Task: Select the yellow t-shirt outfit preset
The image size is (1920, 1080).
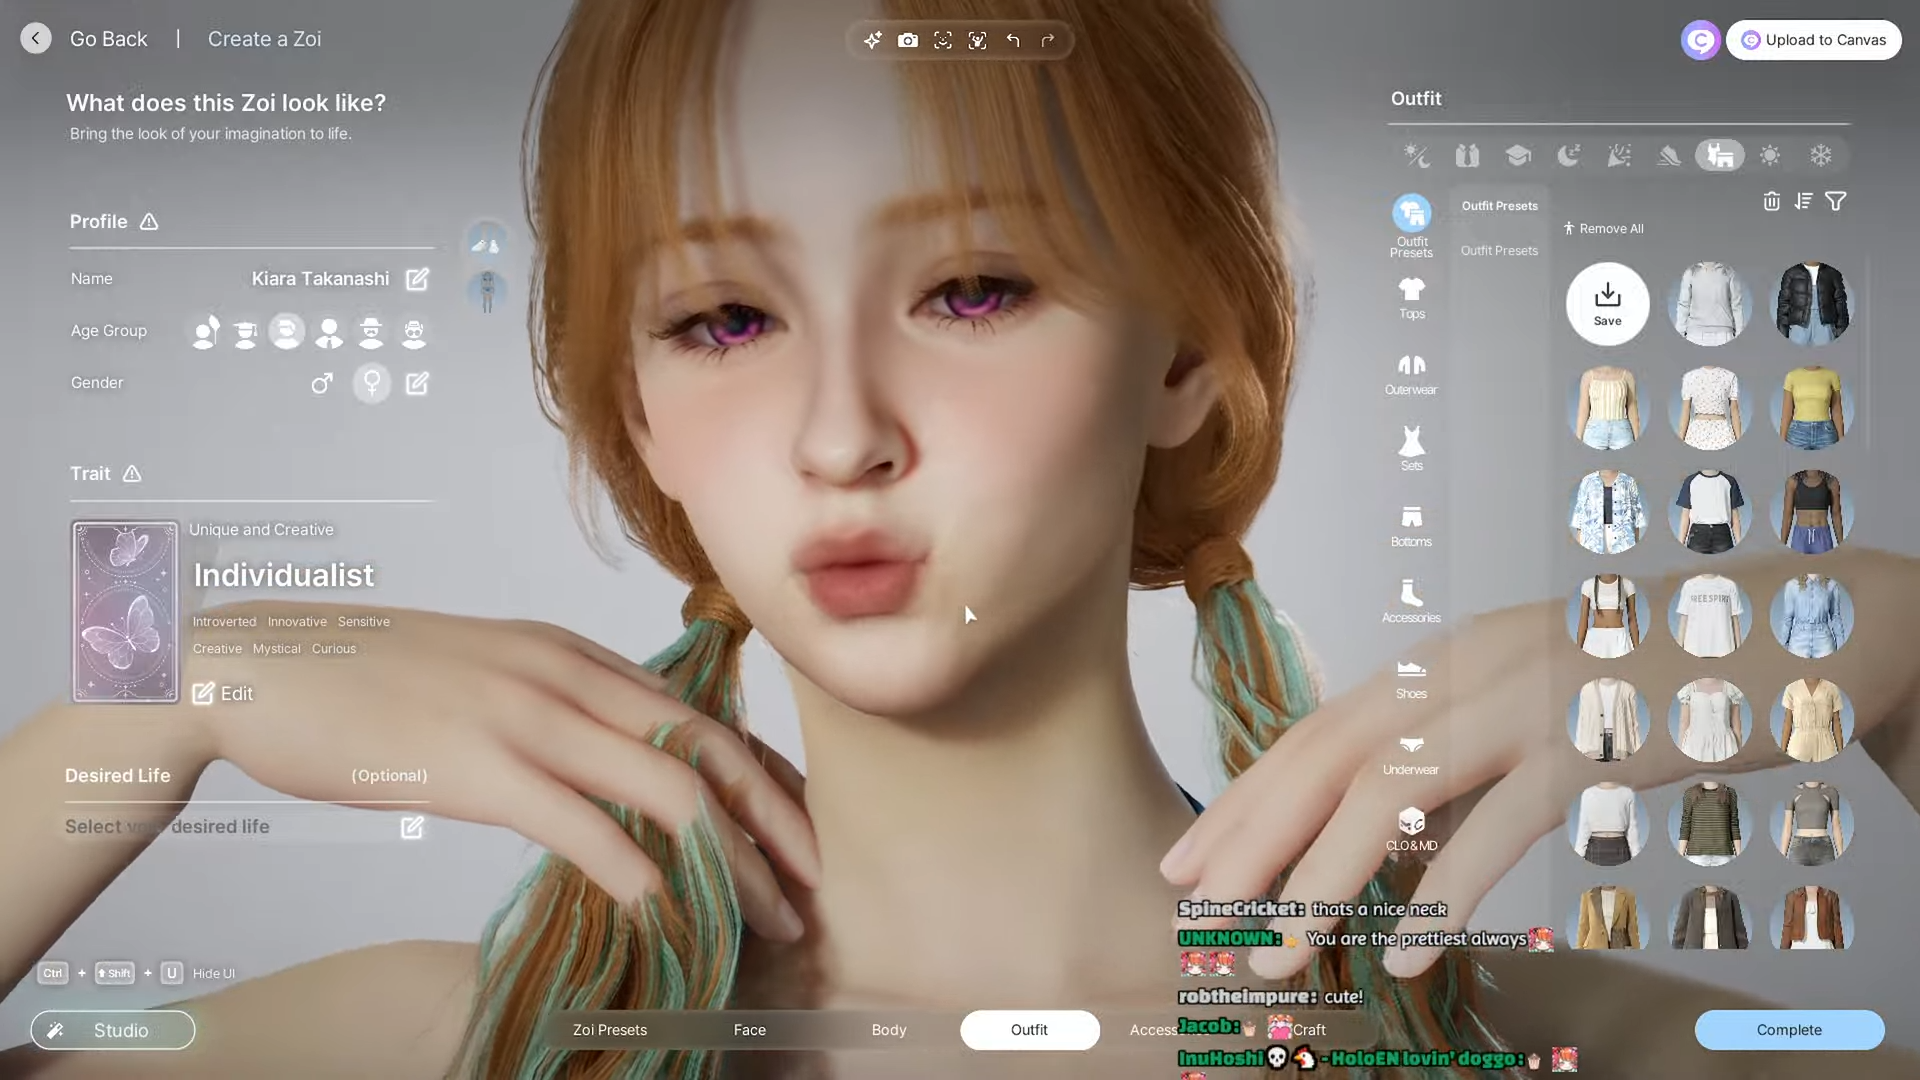Action: click(1811, 407)
